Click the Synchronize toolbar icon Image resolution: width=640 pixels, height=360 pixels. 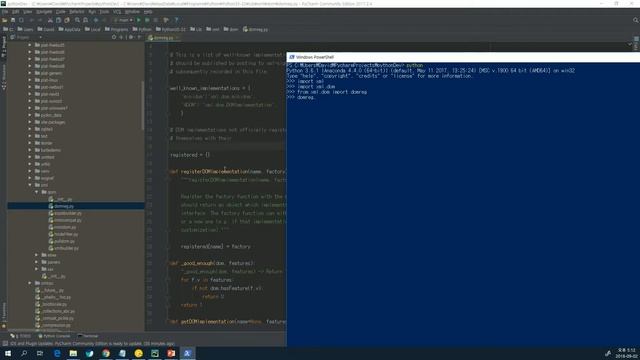click(x=21, y=20)
